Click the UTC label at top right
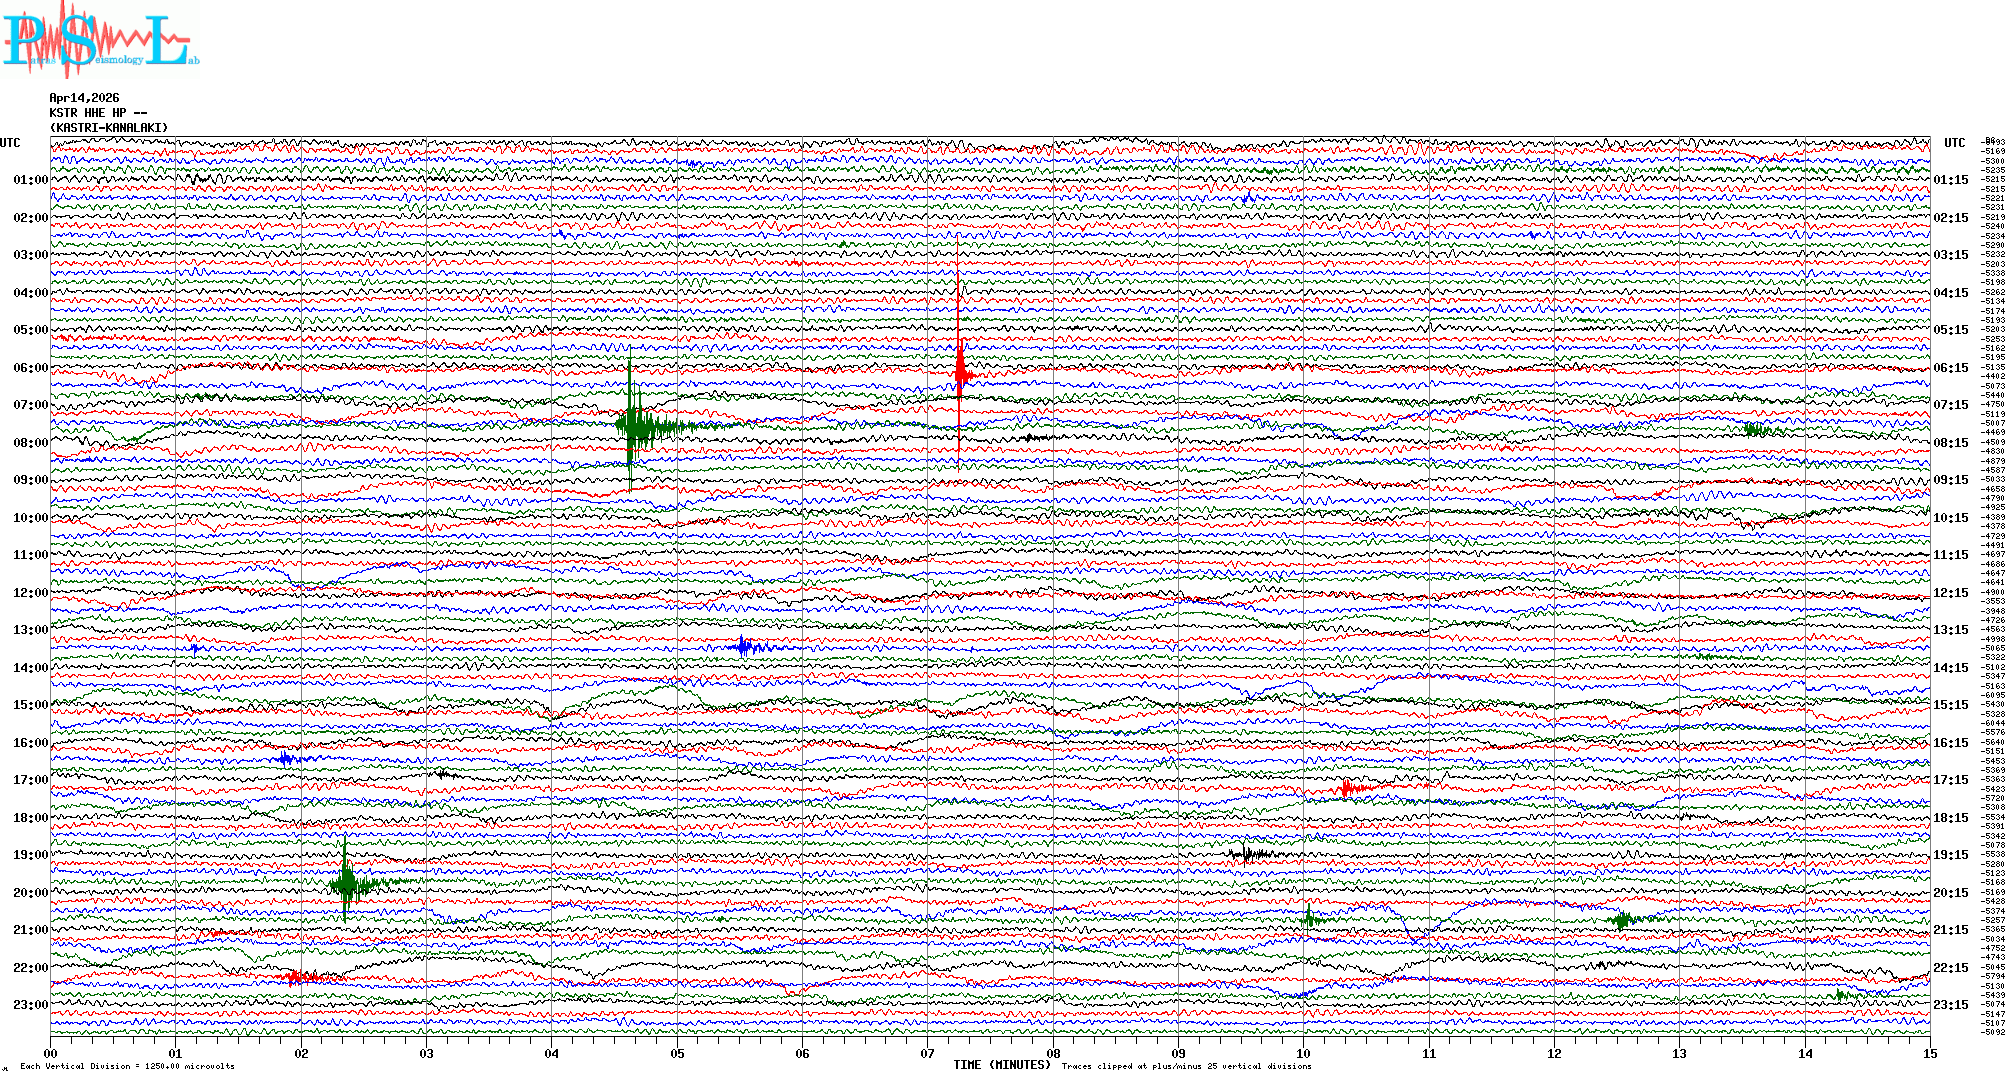Screen dimensions: 2010x1080 click(1954, 143)
